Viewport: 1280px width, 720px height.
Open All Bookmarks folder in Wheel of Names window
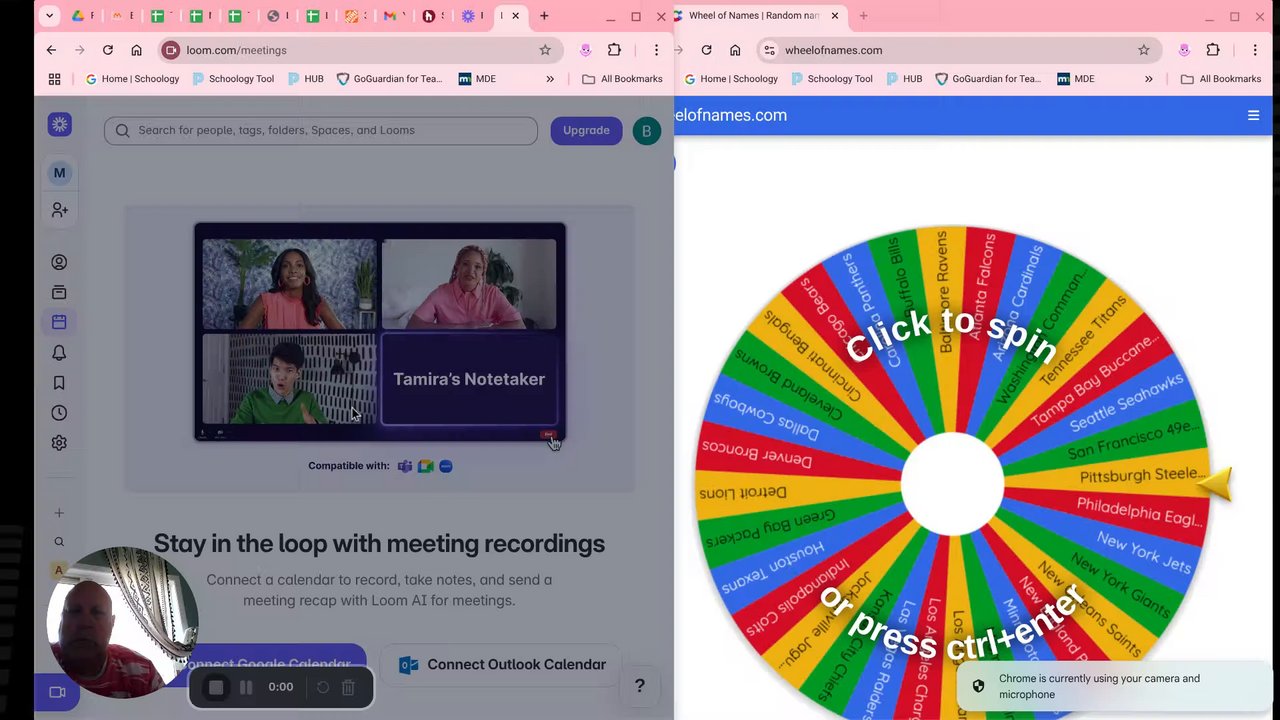(1221, 79)
